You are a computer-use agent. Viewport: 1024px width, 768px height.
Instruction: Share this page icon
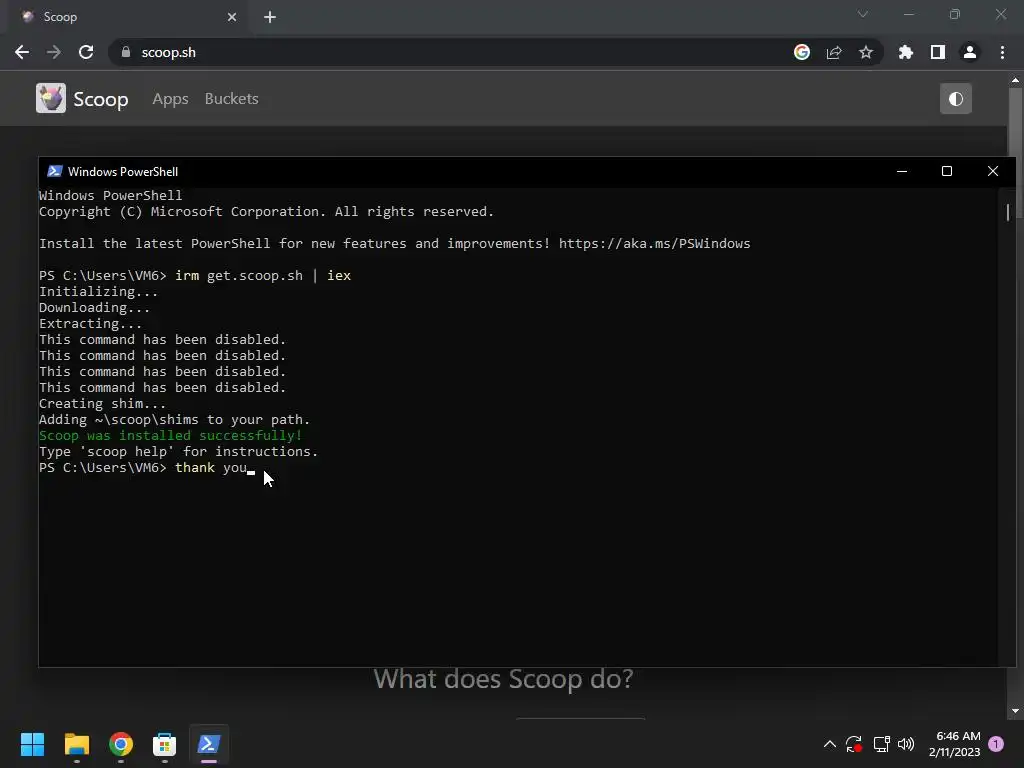click(834, 52)
